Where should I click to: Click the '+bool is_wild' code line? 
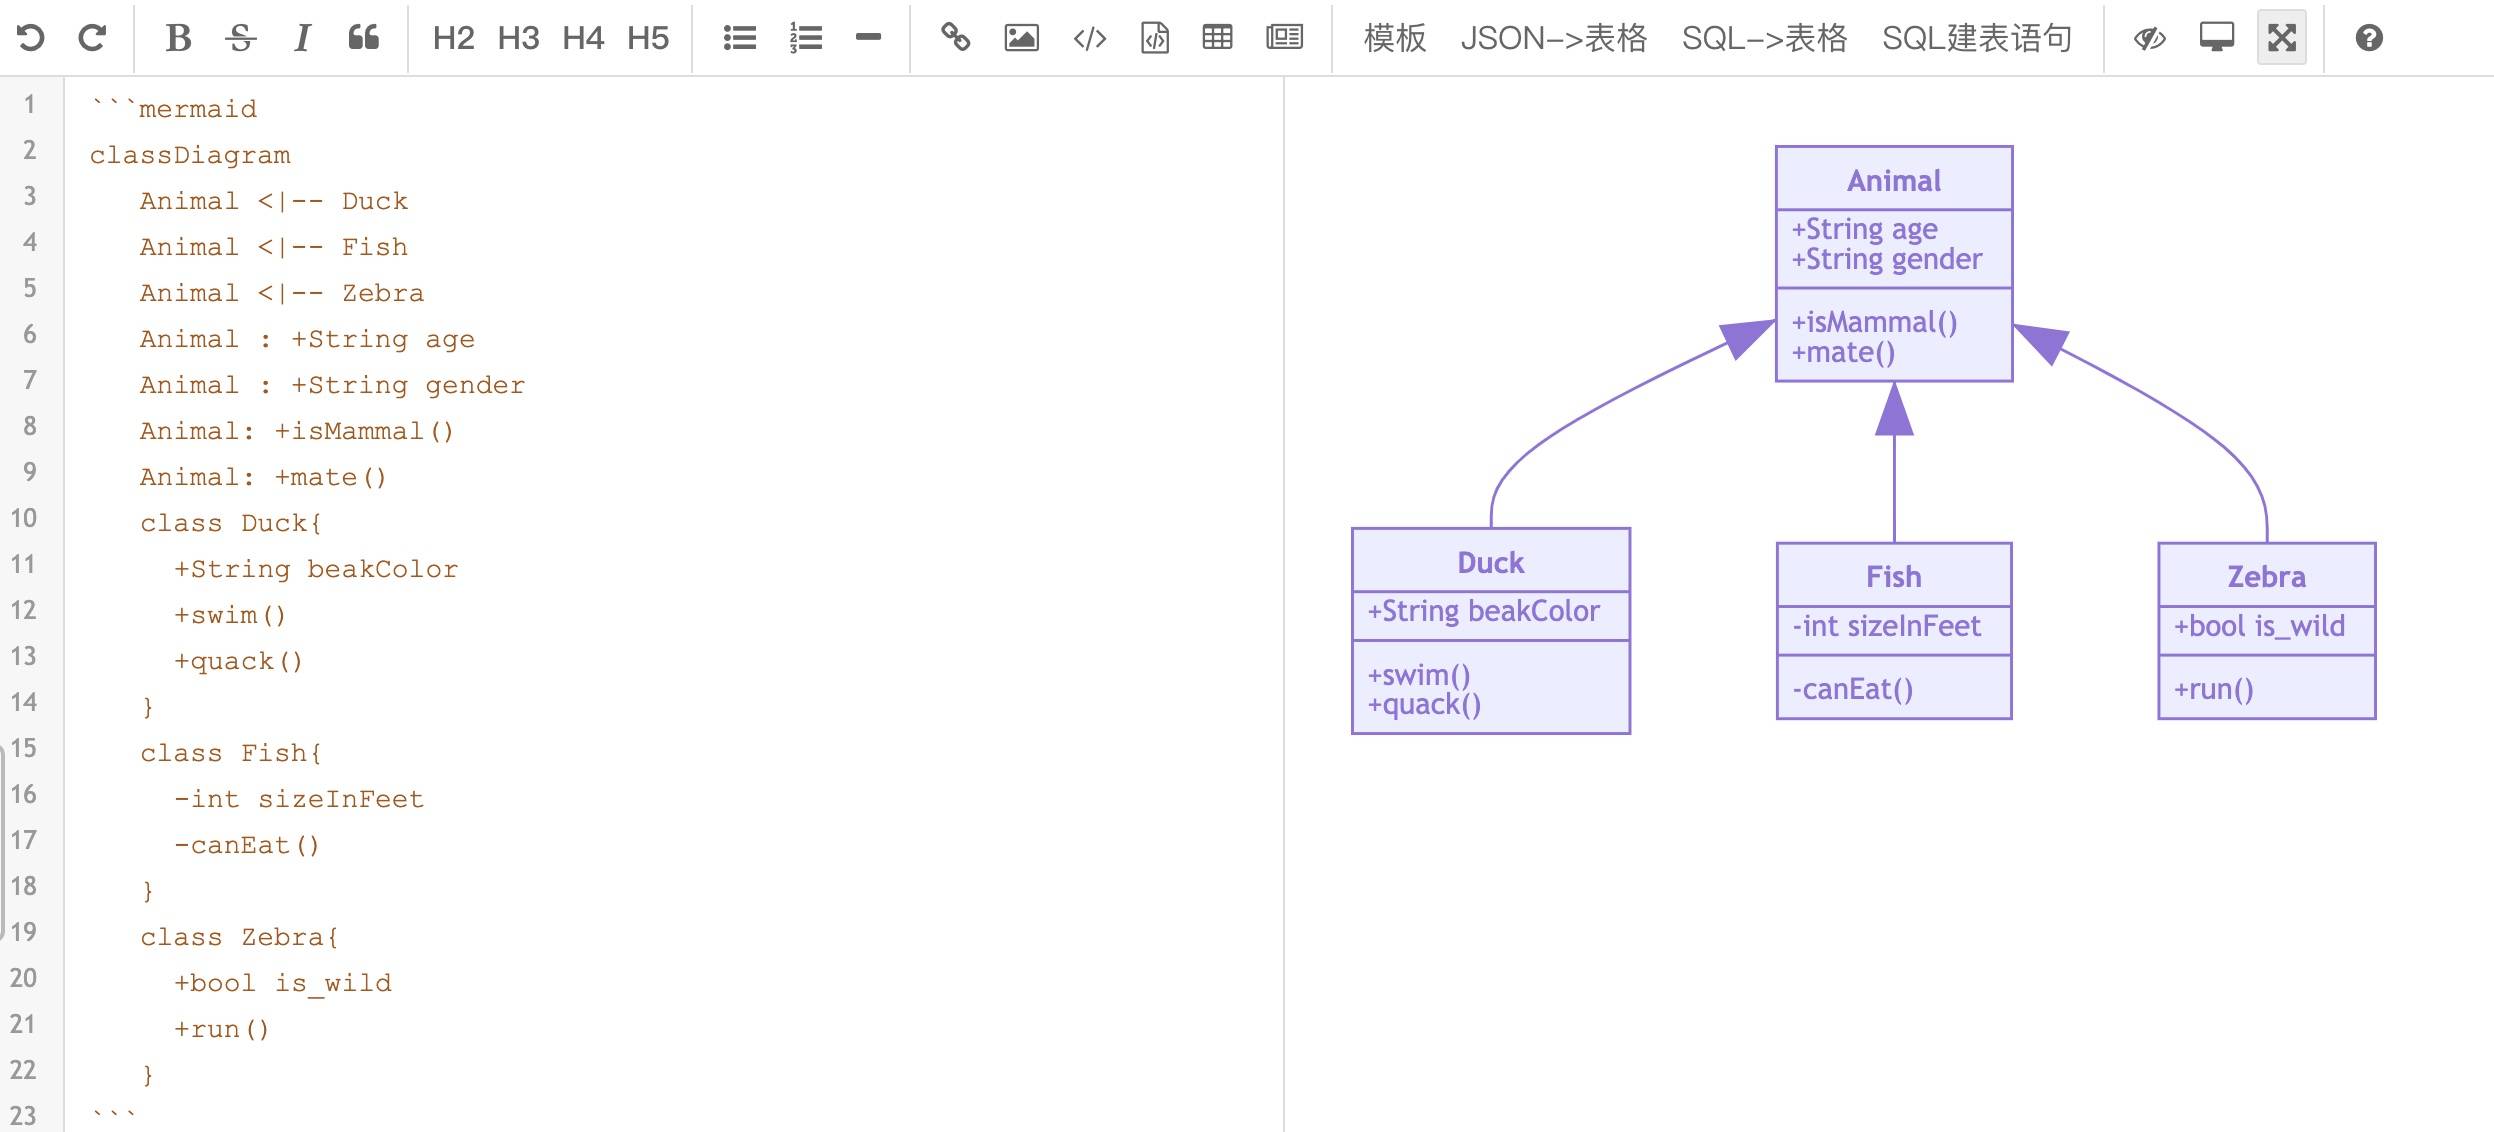(283, 983)
